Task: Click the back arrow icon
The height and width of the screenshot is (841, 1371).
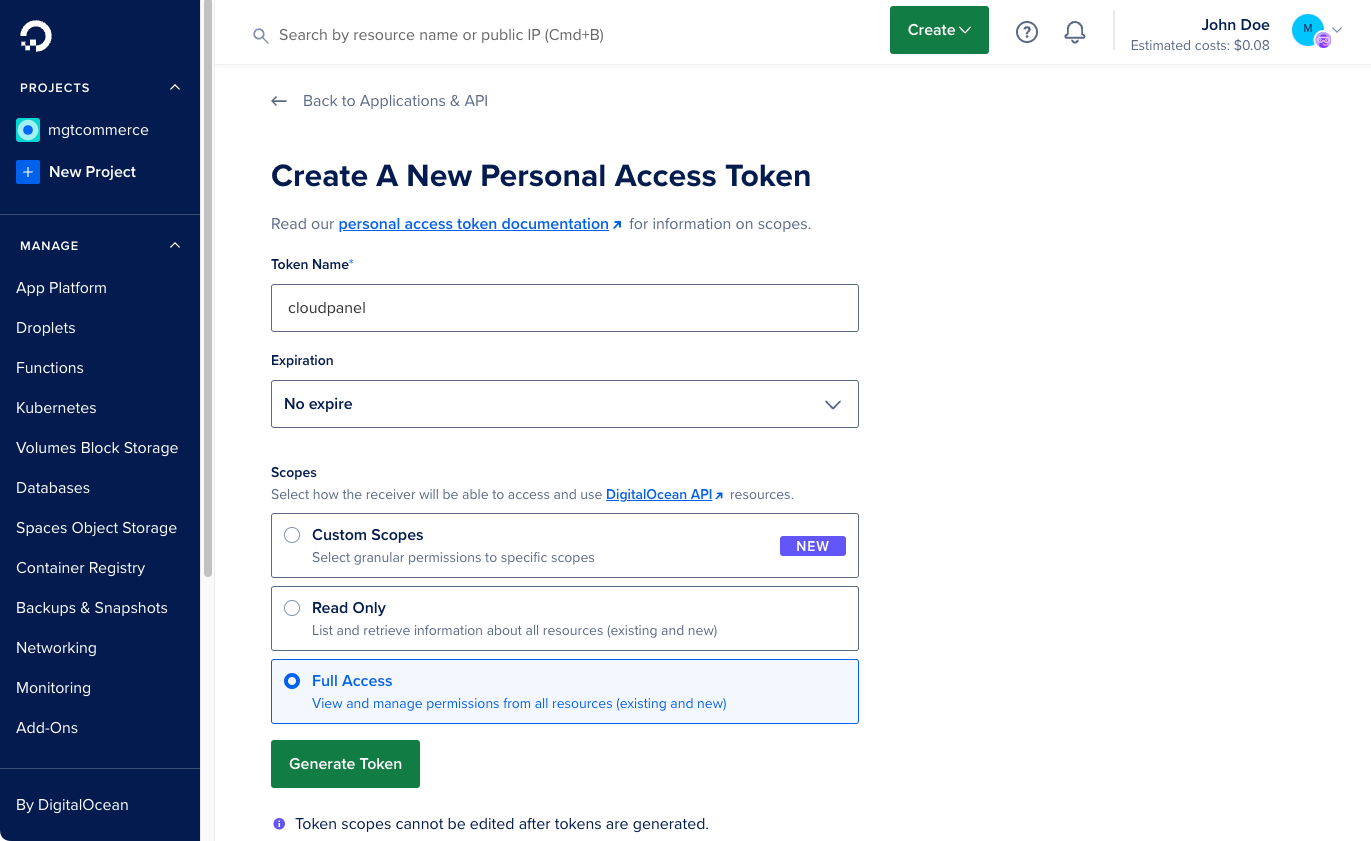Action: [279, 101]
